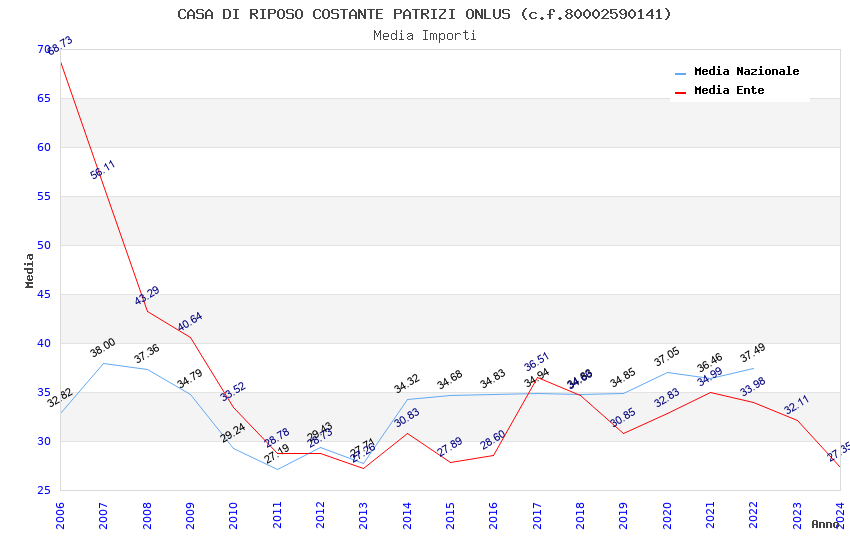Select the 2017 year label

(x=537, y=515)
